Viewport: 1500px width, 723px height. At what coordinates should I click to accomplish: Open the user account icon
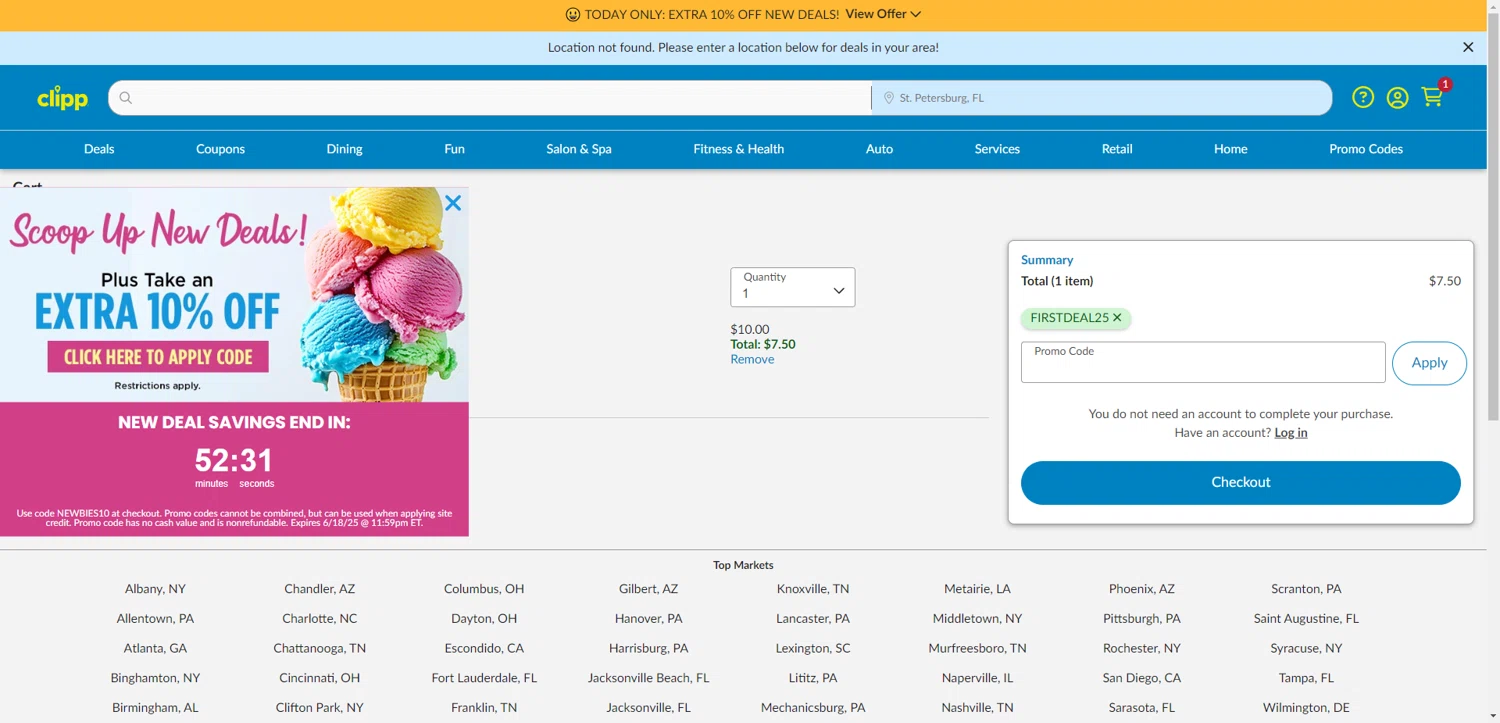pos(1398,97)
